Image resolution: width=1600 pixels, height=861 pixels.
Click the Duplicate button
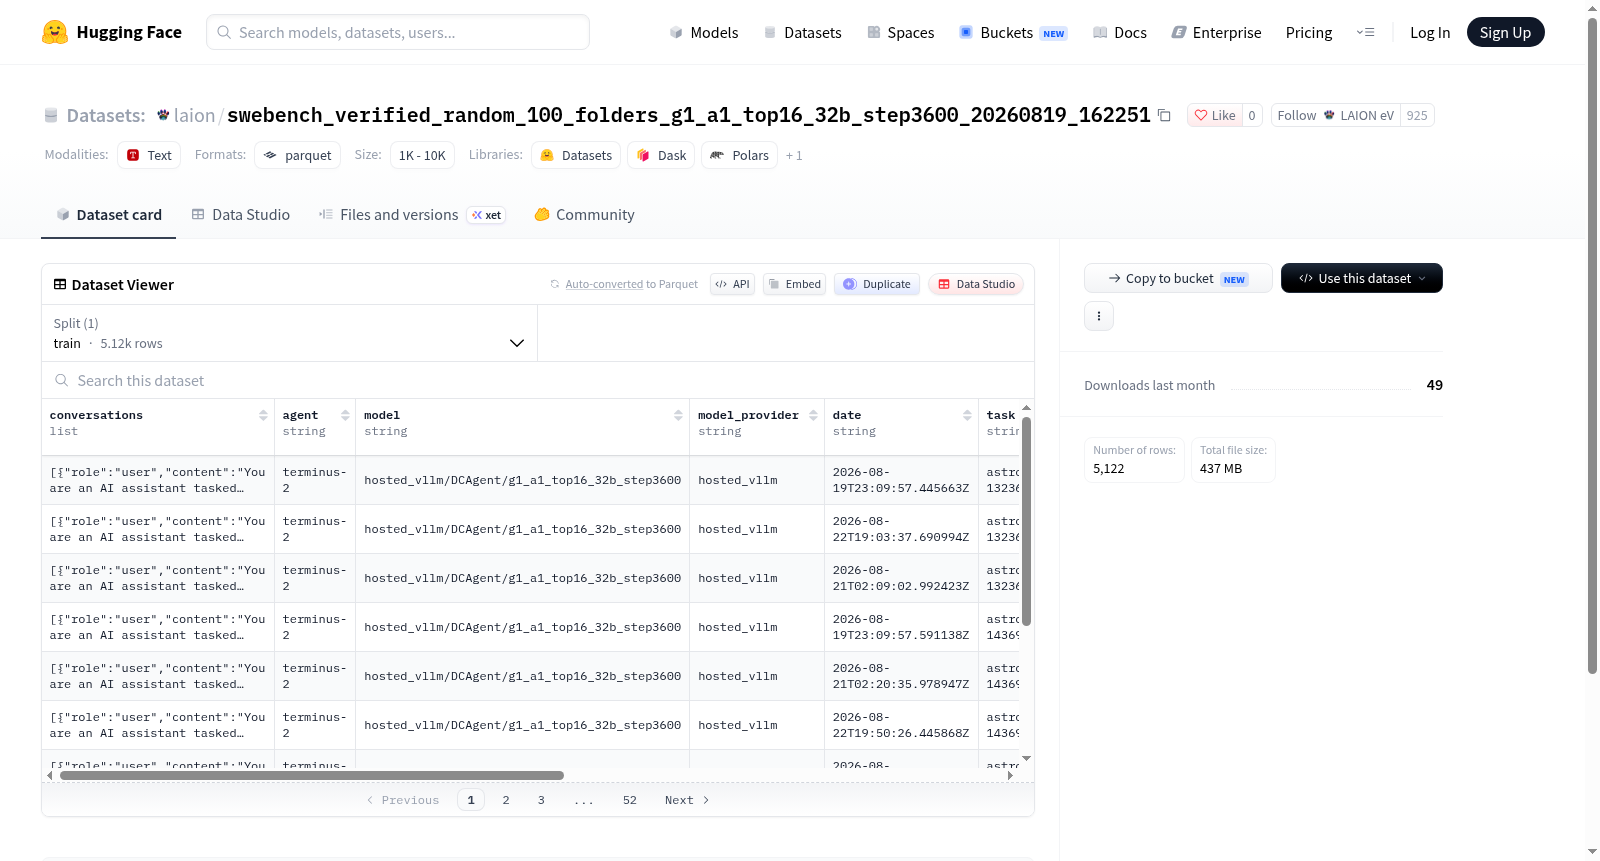click(877, 284)
